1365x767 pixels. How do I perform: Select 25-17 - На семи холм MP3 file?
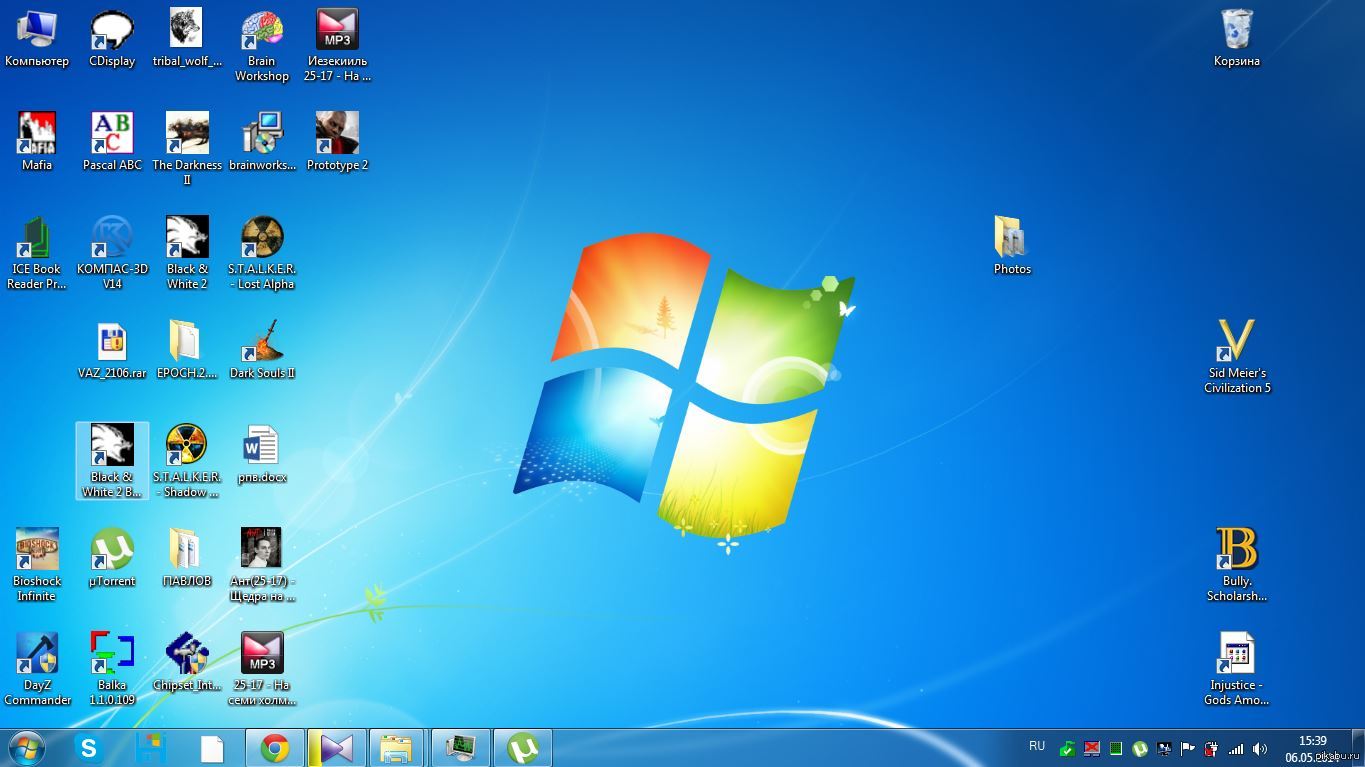pos(262,670)
